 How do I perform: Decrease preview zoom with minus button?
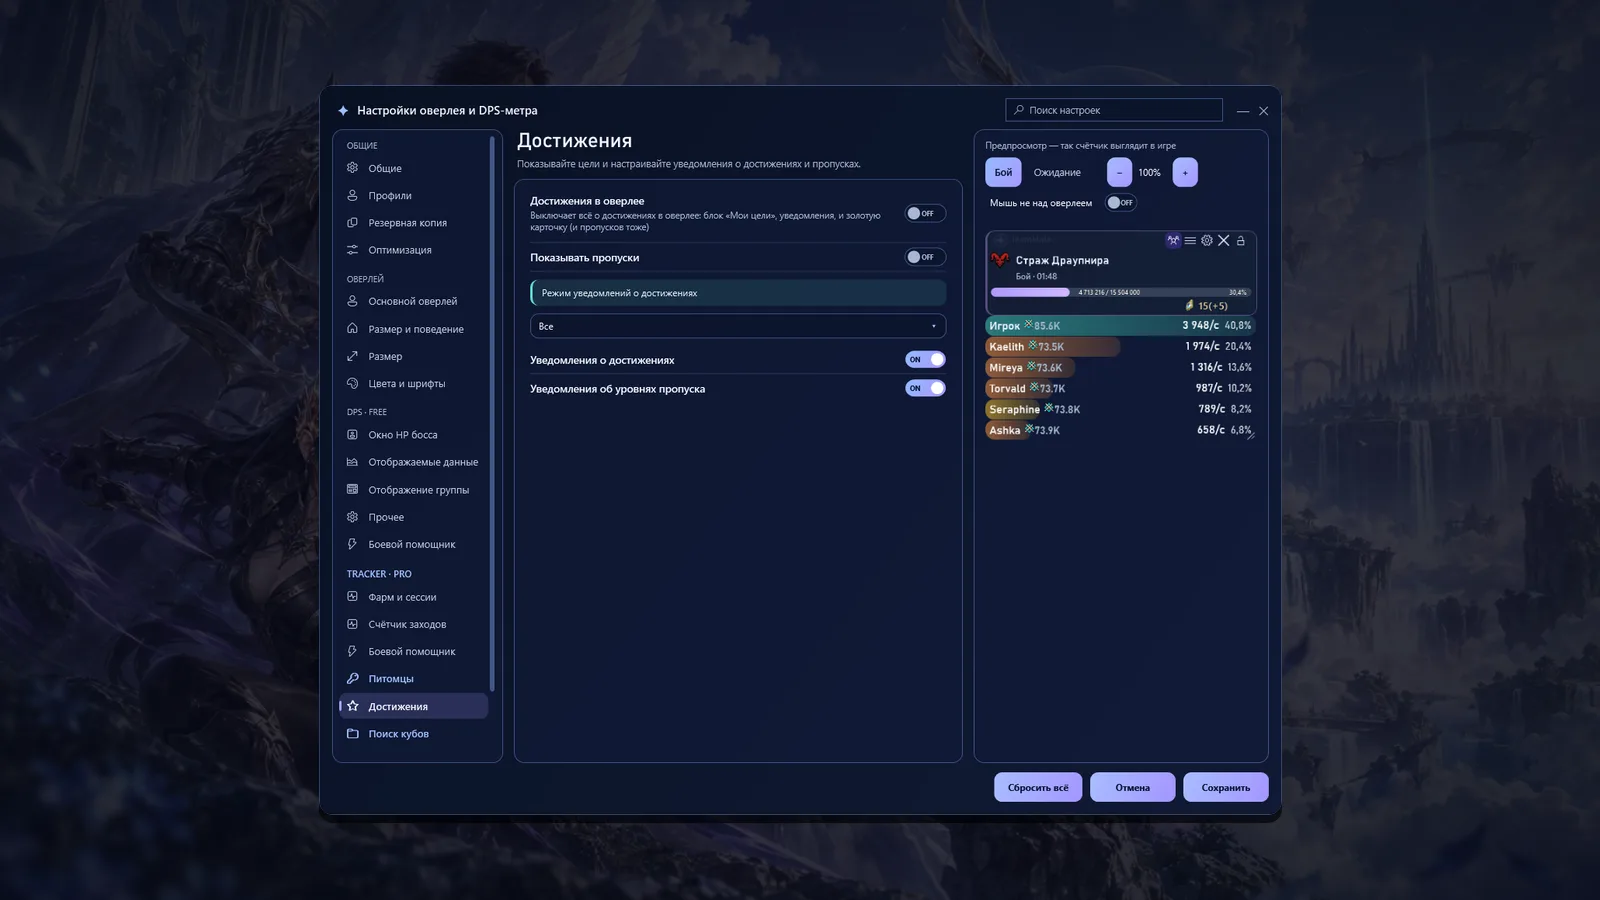point(1119,172)
